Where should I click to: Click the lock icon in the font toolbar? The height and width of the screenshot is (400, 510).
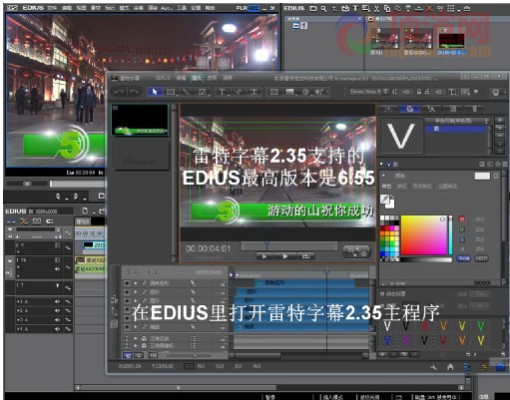click(x=419, y=92)
